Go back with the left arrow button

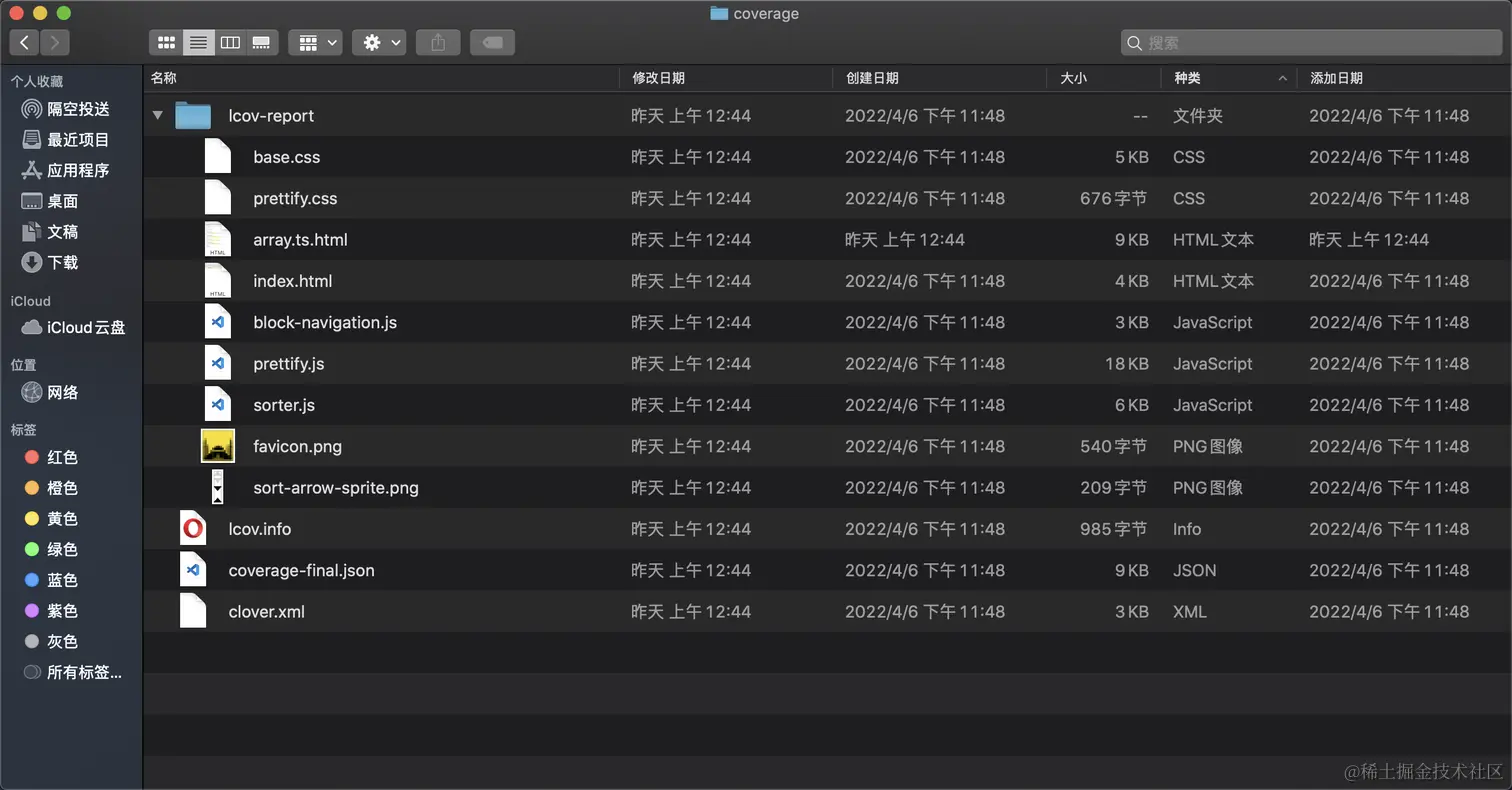tap(25, 42)
